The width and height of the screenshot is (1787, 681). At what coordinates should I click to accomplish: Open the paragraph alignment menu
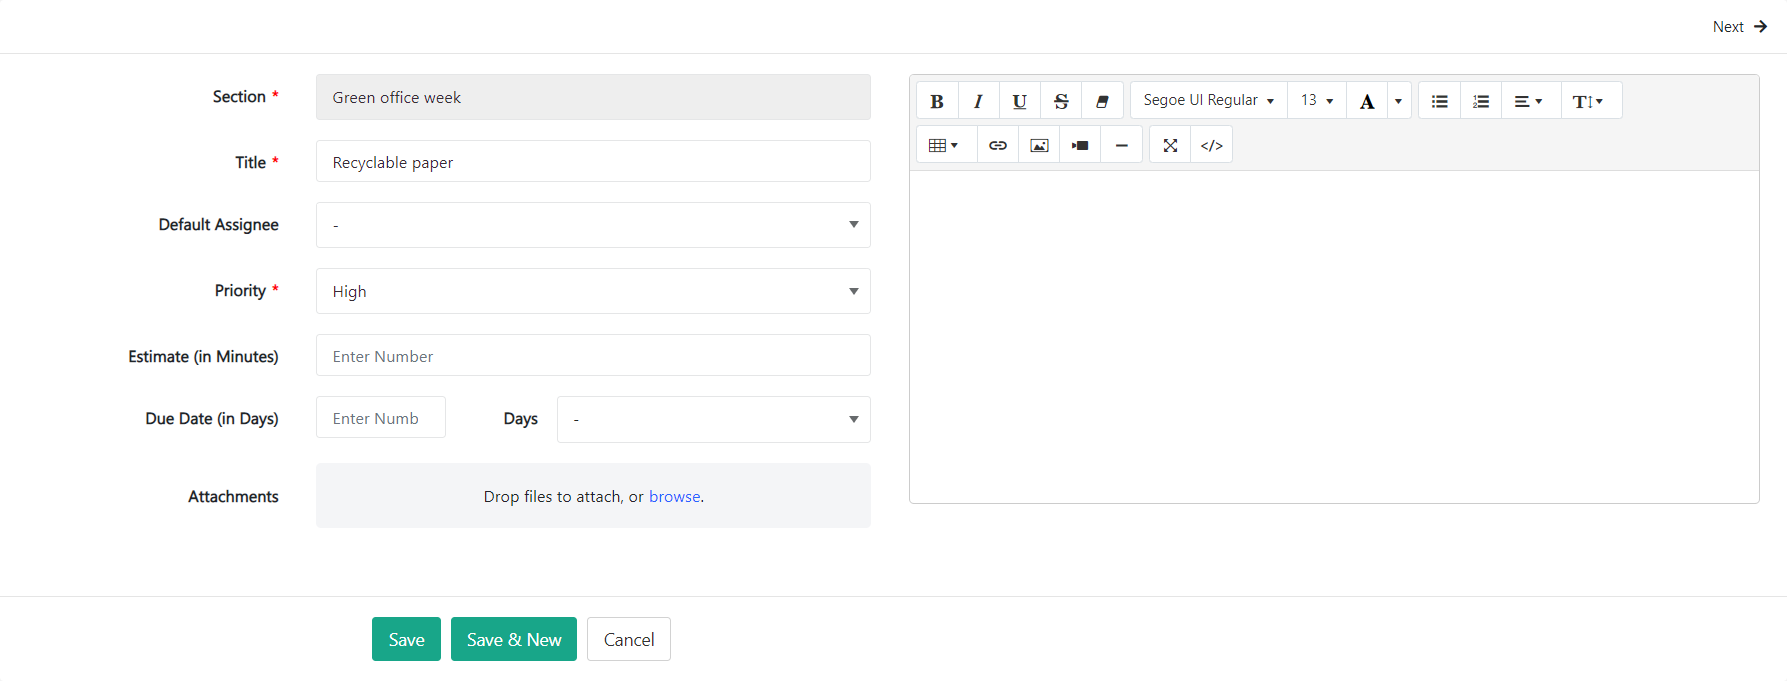(1528, 101)
